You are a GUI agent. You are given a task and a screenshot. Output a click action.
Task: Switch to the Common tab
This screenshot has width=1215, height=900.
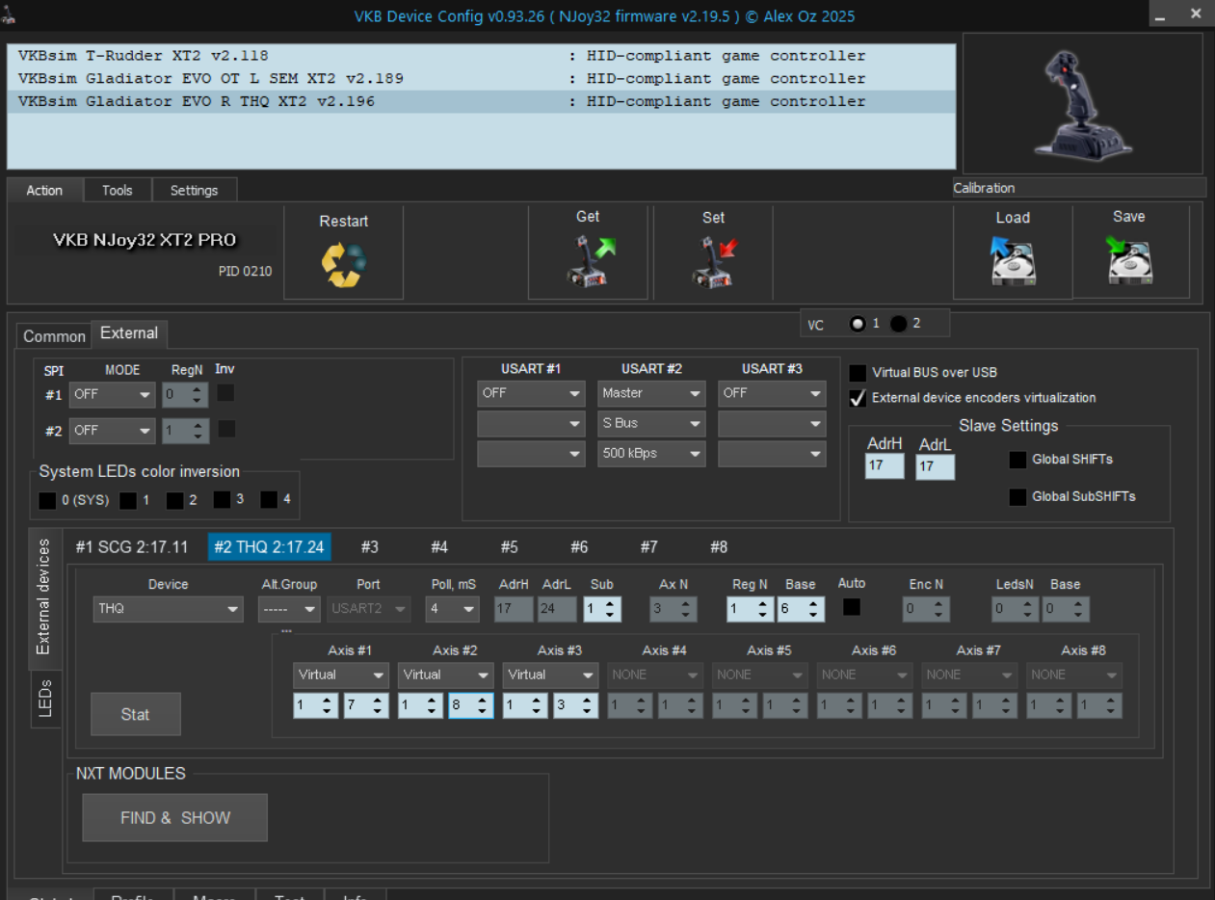[54, 336]
